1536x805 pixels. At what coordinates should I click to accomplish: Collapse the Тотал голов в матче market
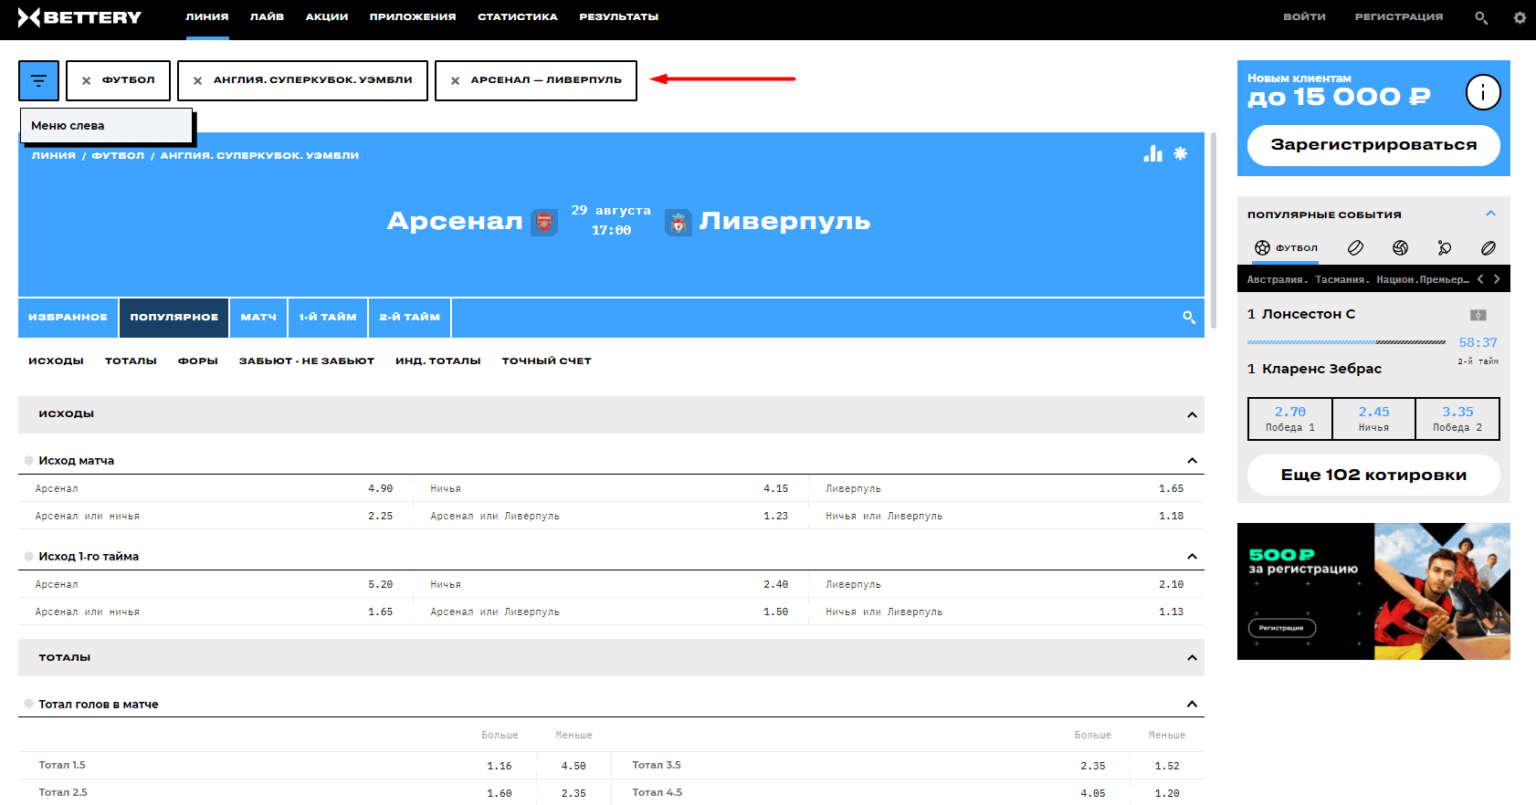[1191, 705]
